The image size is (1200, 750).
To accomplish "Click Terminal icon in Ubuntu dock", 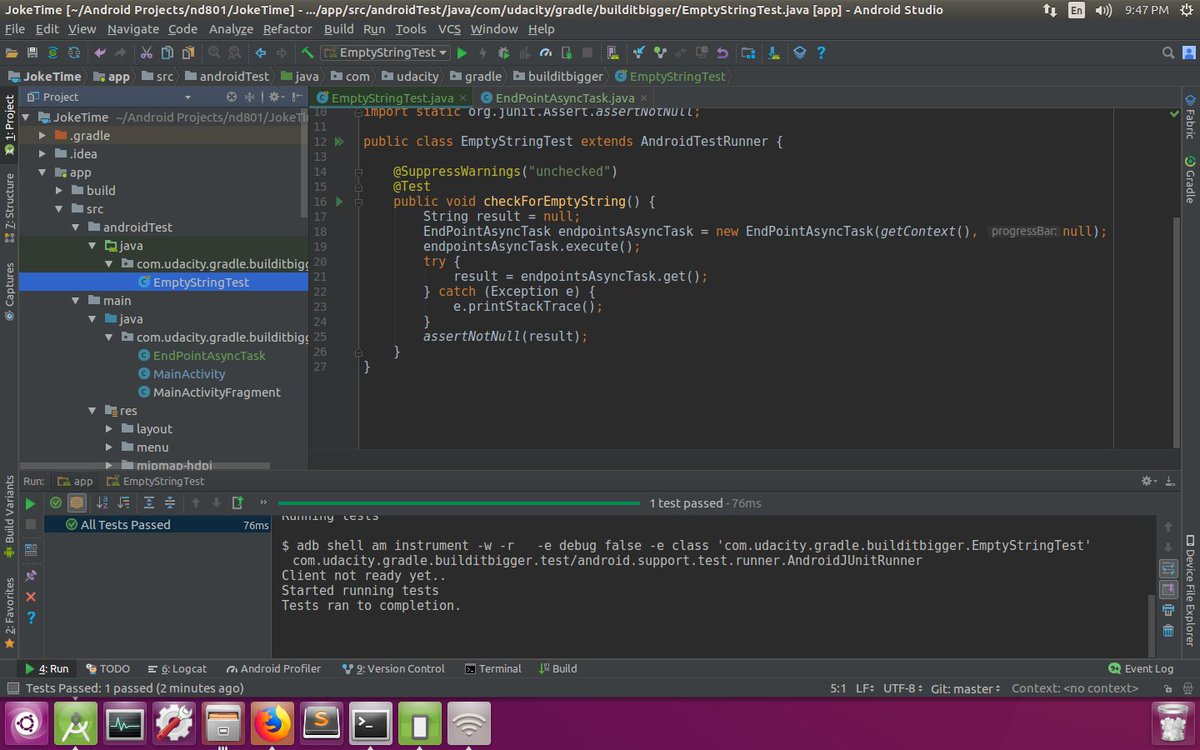I will (x=370, y=723).
